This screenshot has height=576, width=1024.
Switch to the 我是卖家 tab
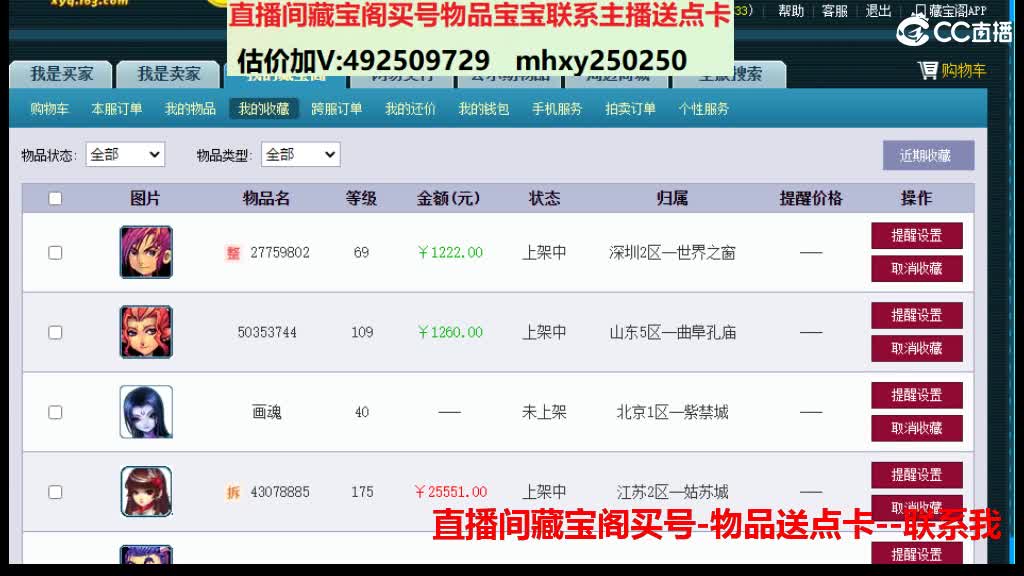[x=168, y=74]
